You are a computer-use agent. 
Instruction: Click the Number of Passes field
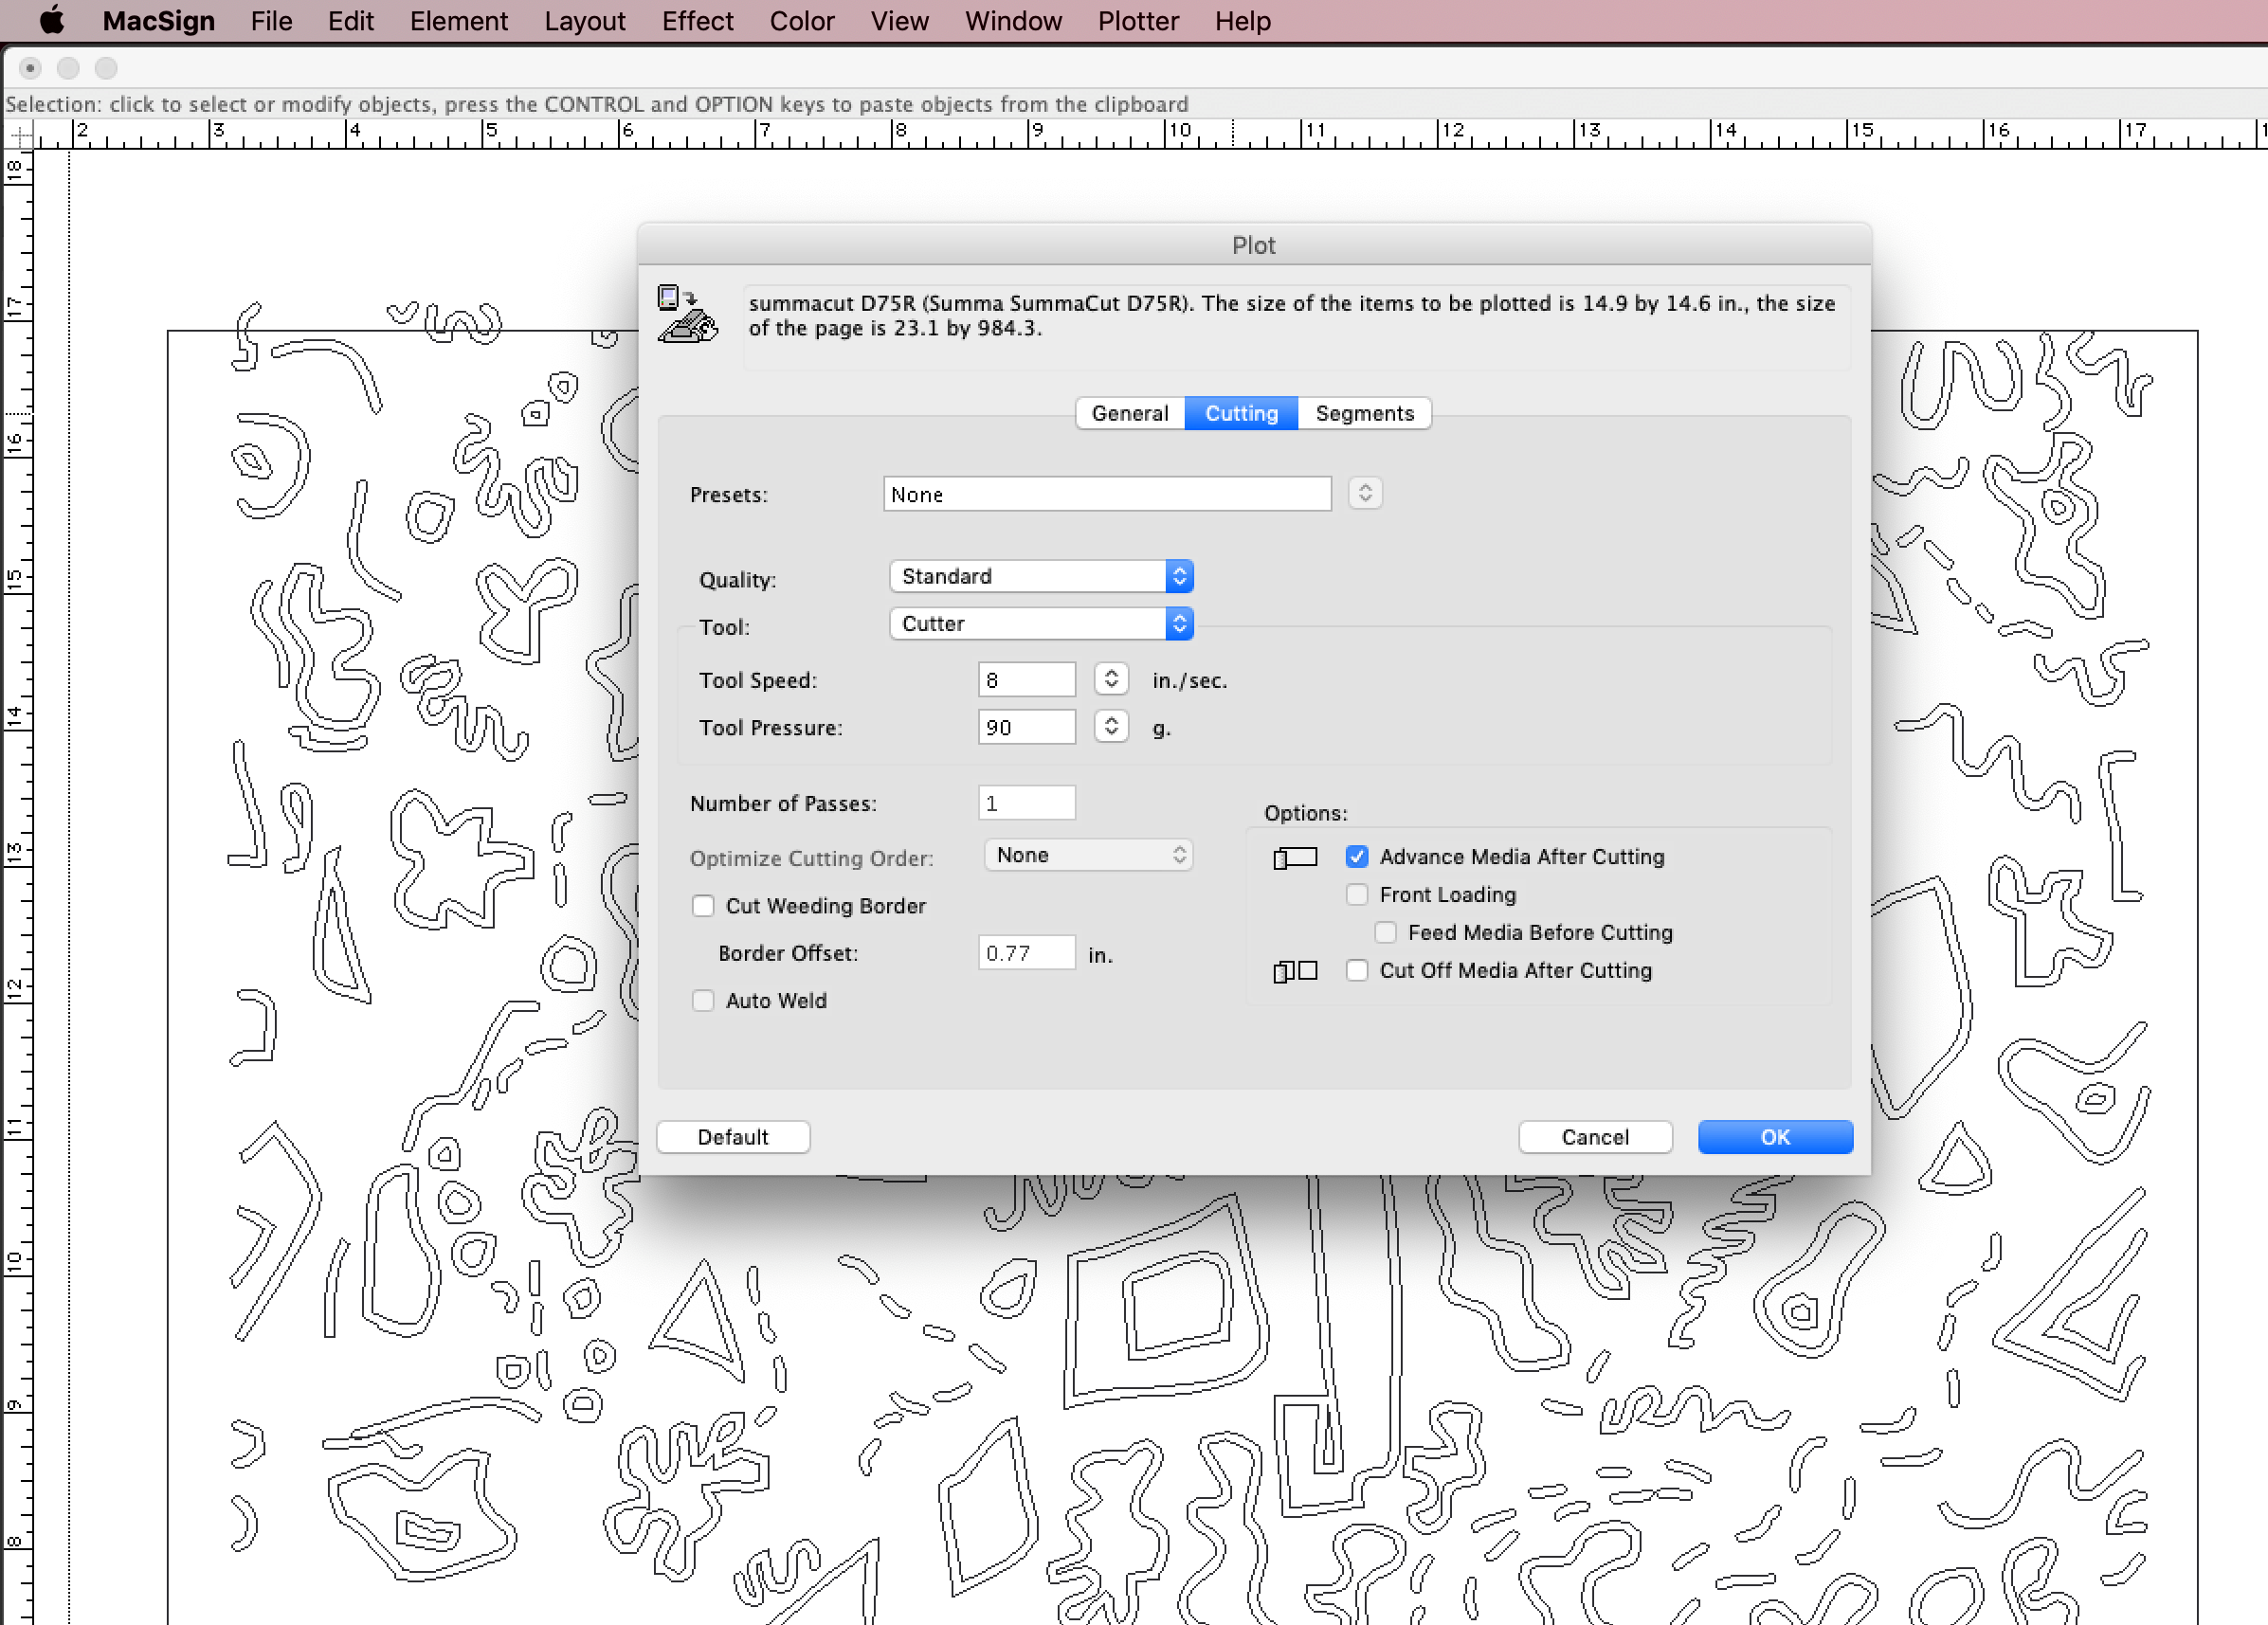point(1026,803)
